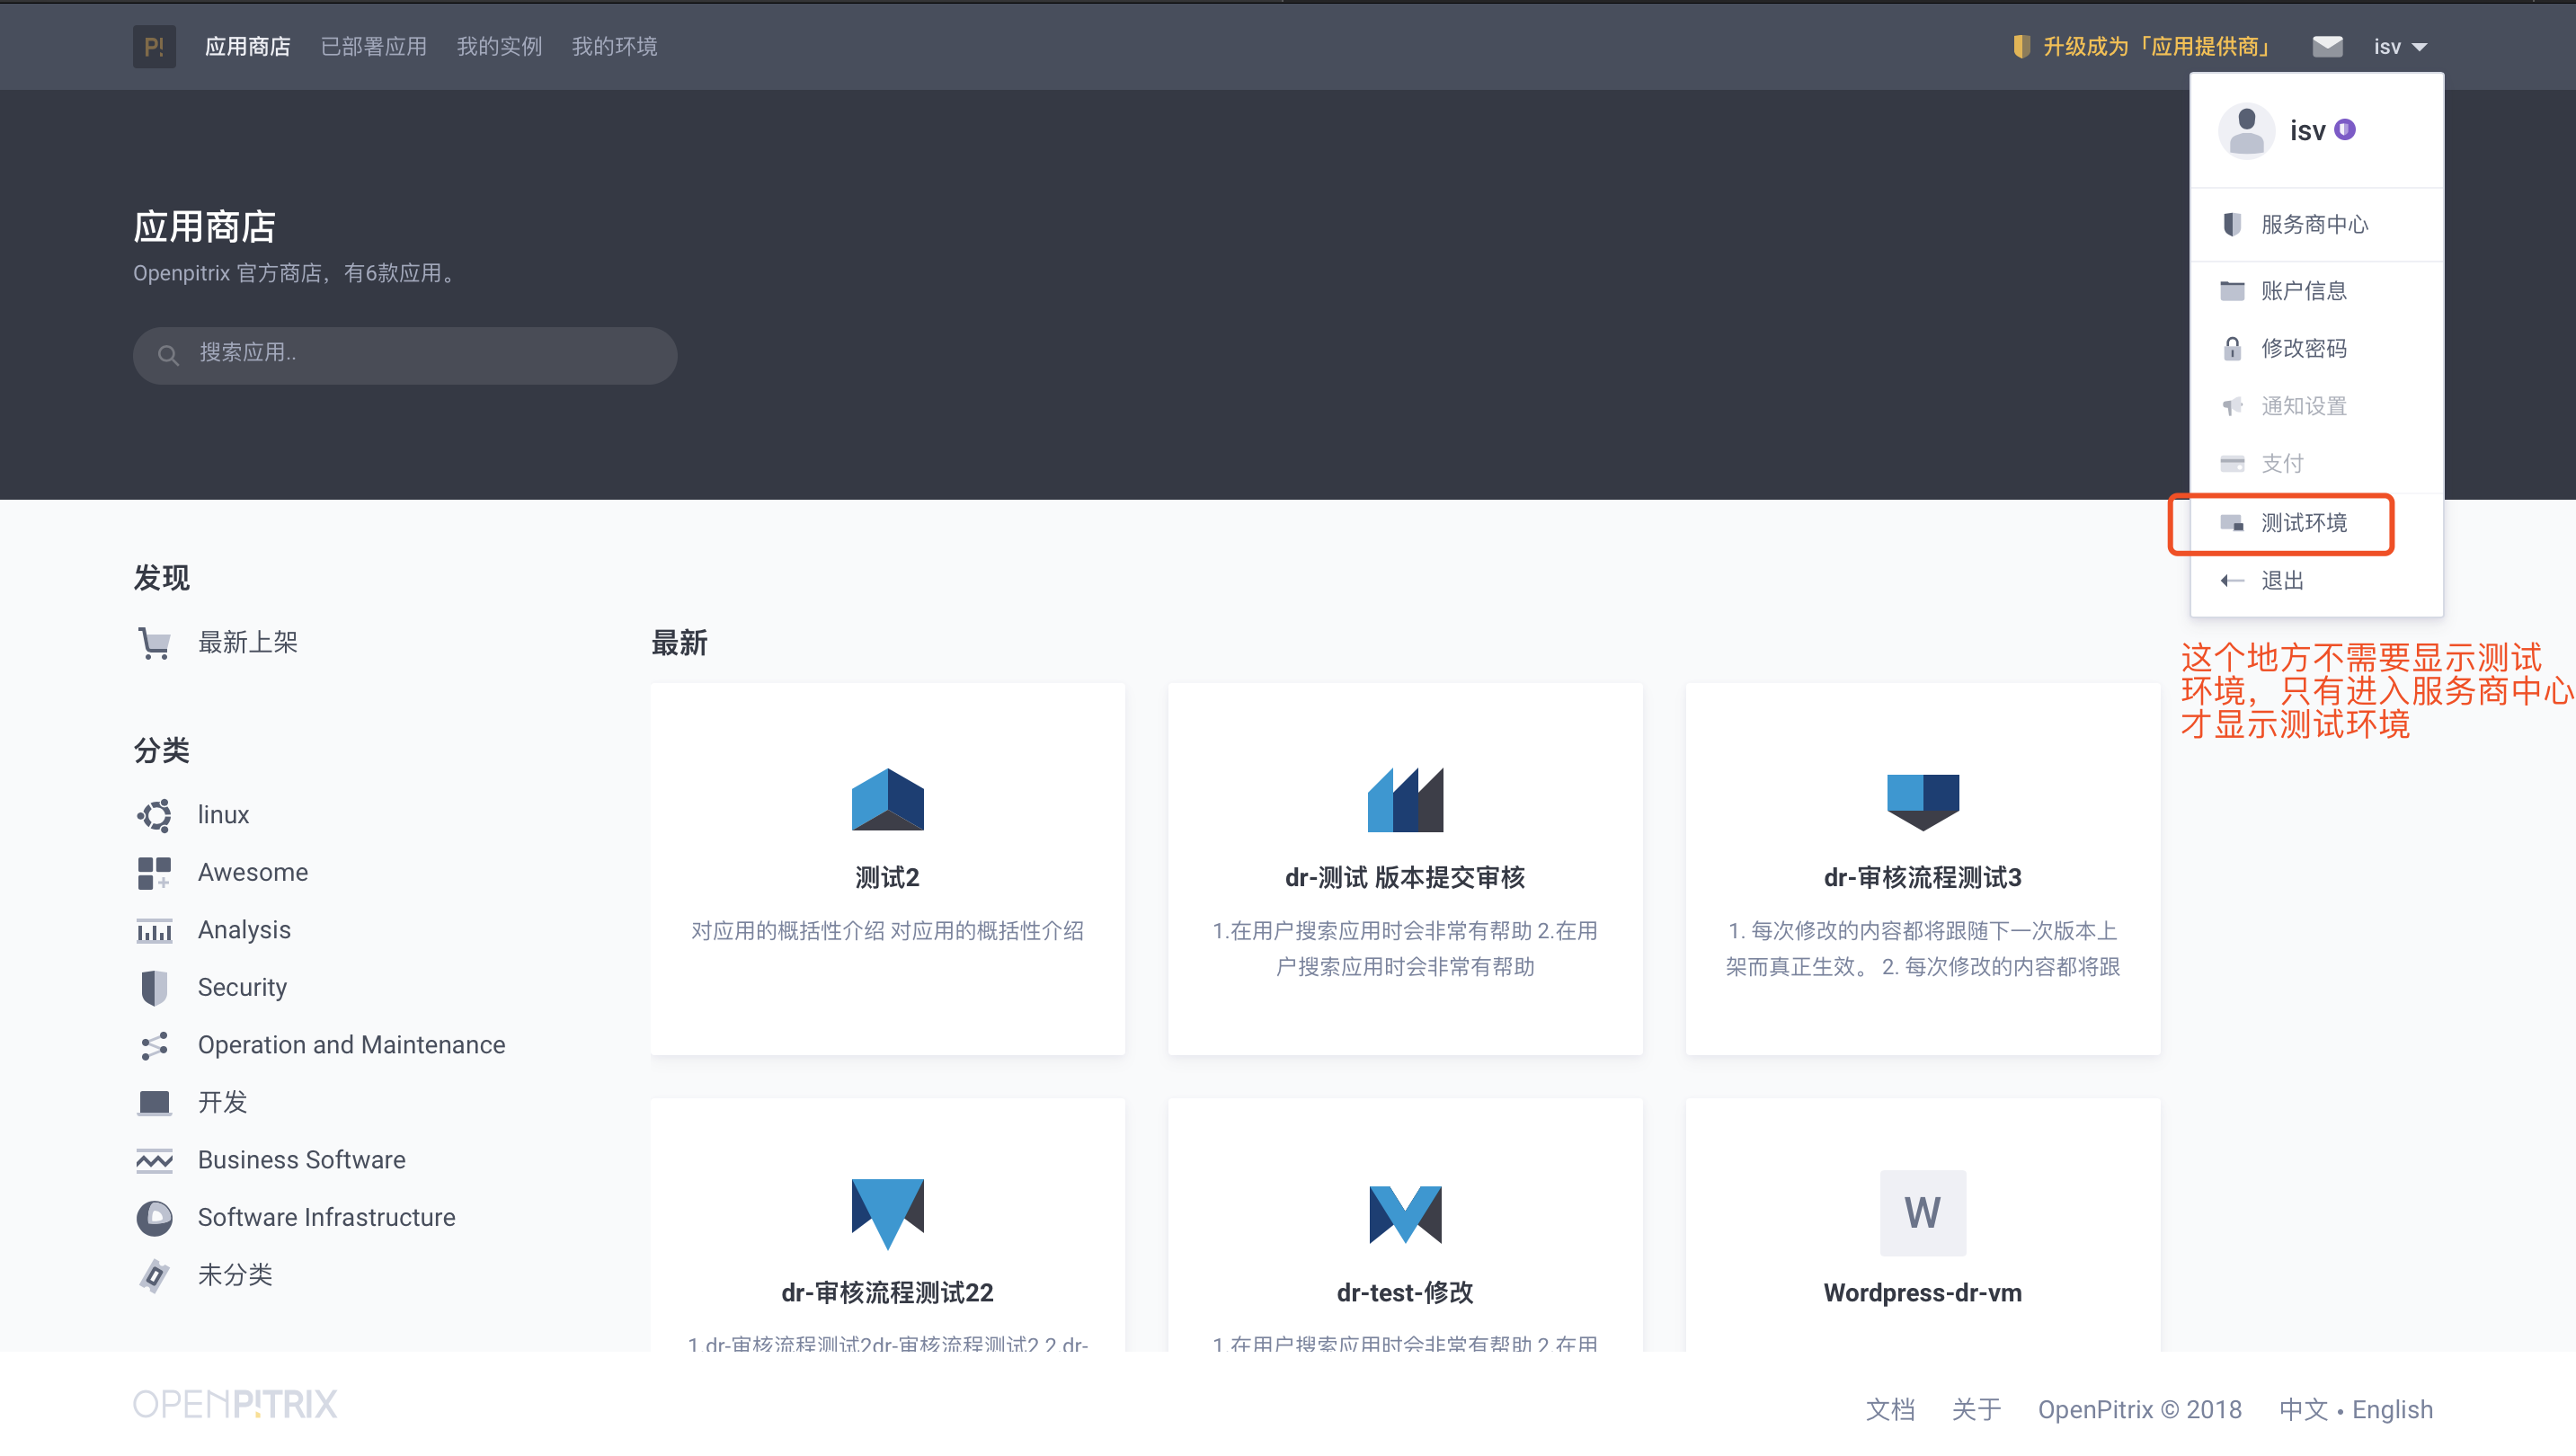Click the Awesome category icon
Image resolution: width=2576 pixels, height=1456 pixels.
(155, 872)
